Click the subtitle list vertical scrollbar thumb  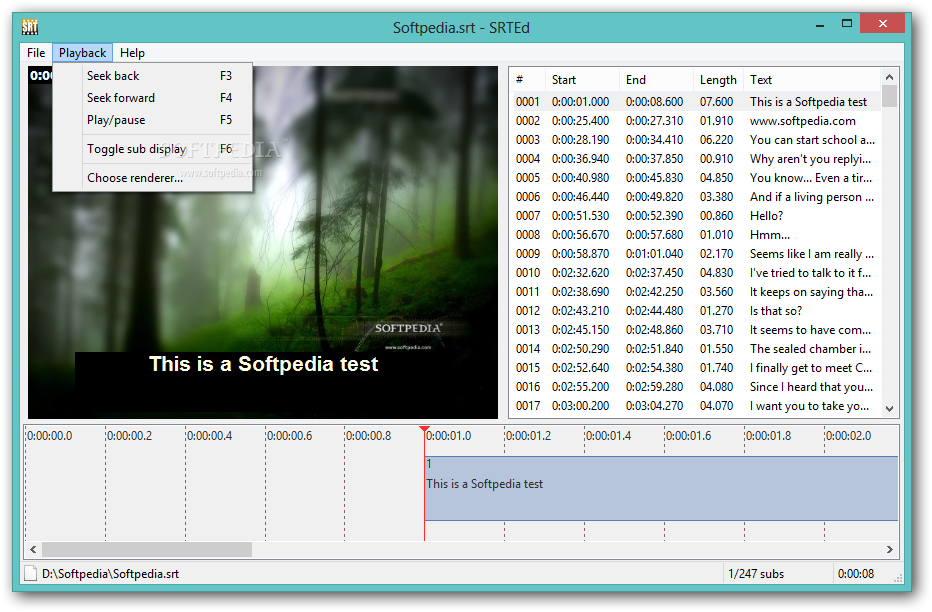(x=889, y=96)
